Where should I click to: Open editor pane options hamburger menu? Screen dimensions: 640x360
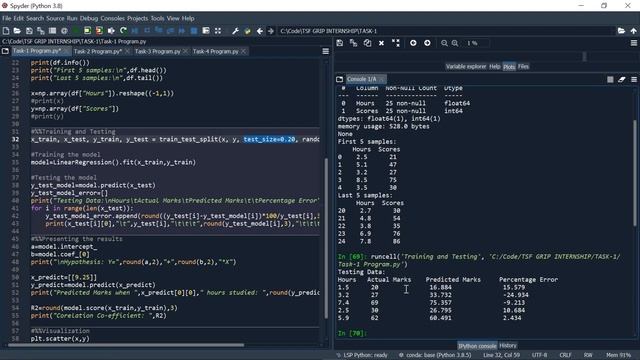(x=325, y=51)
